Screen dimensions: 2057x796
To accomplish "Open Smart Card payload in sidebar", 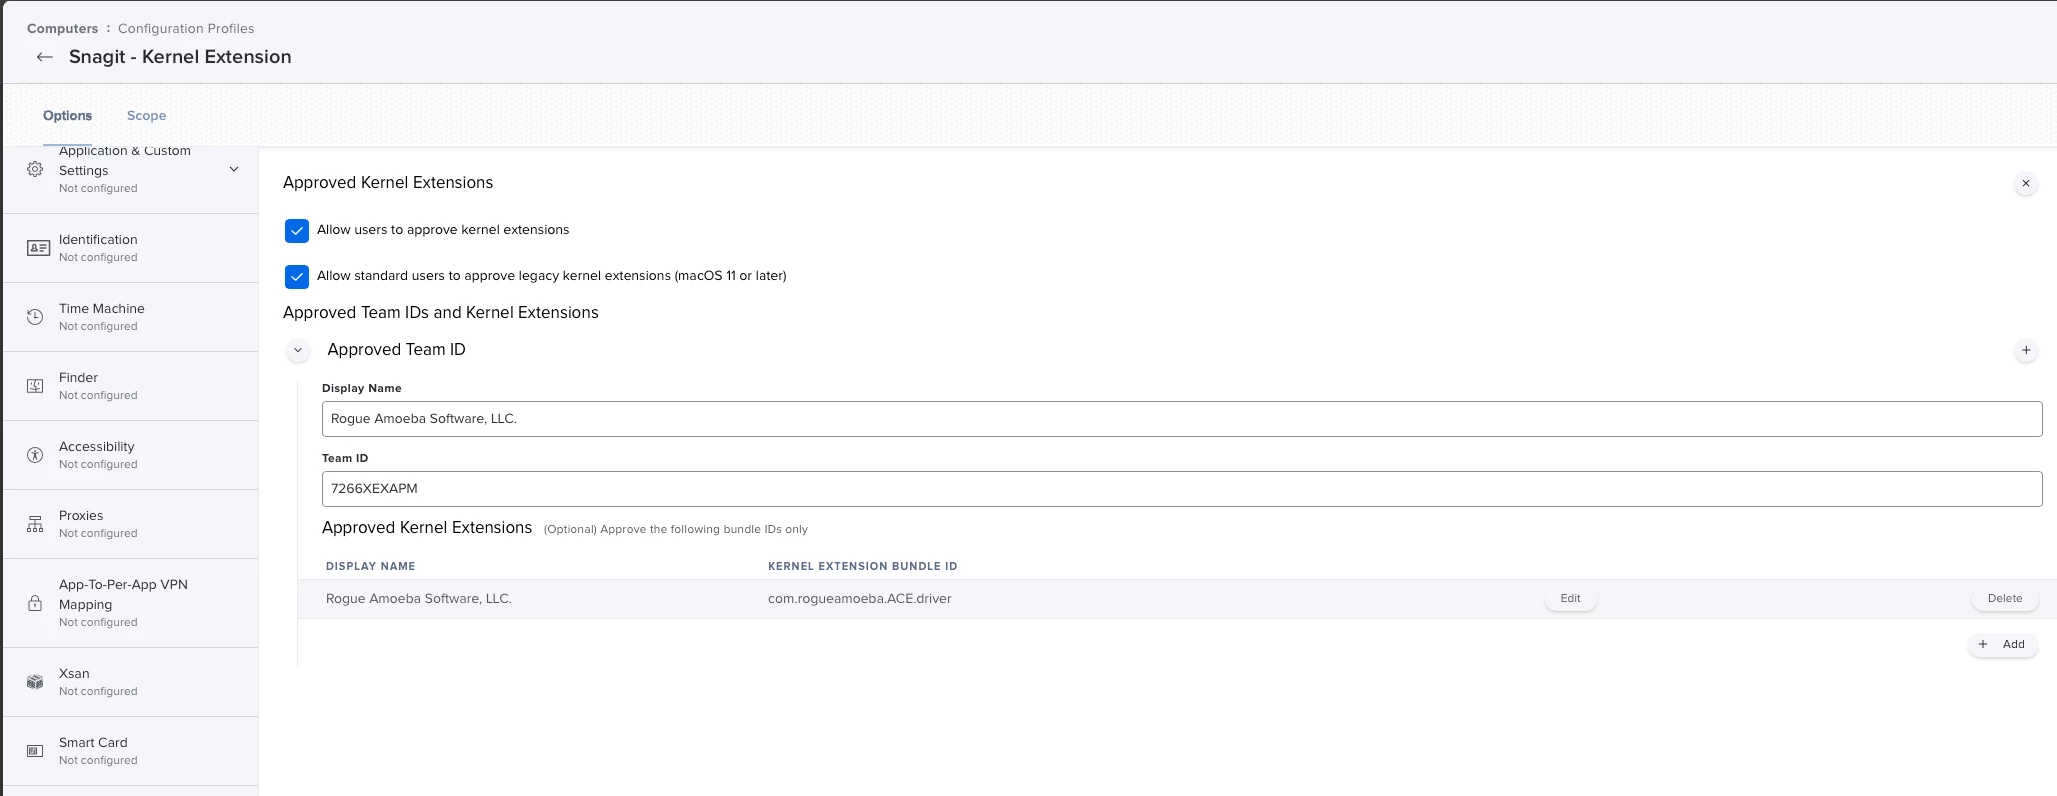I will point(131,751).
